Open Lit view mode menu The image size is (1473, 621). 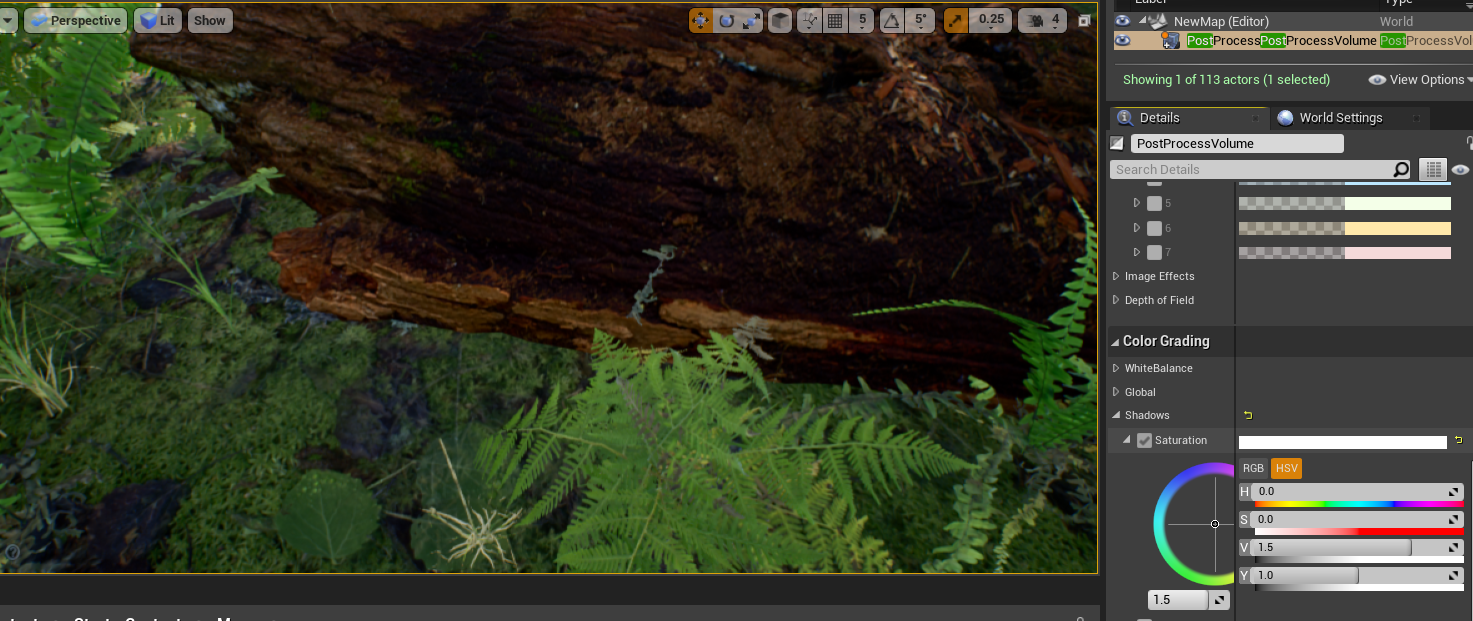pos(157,20)
